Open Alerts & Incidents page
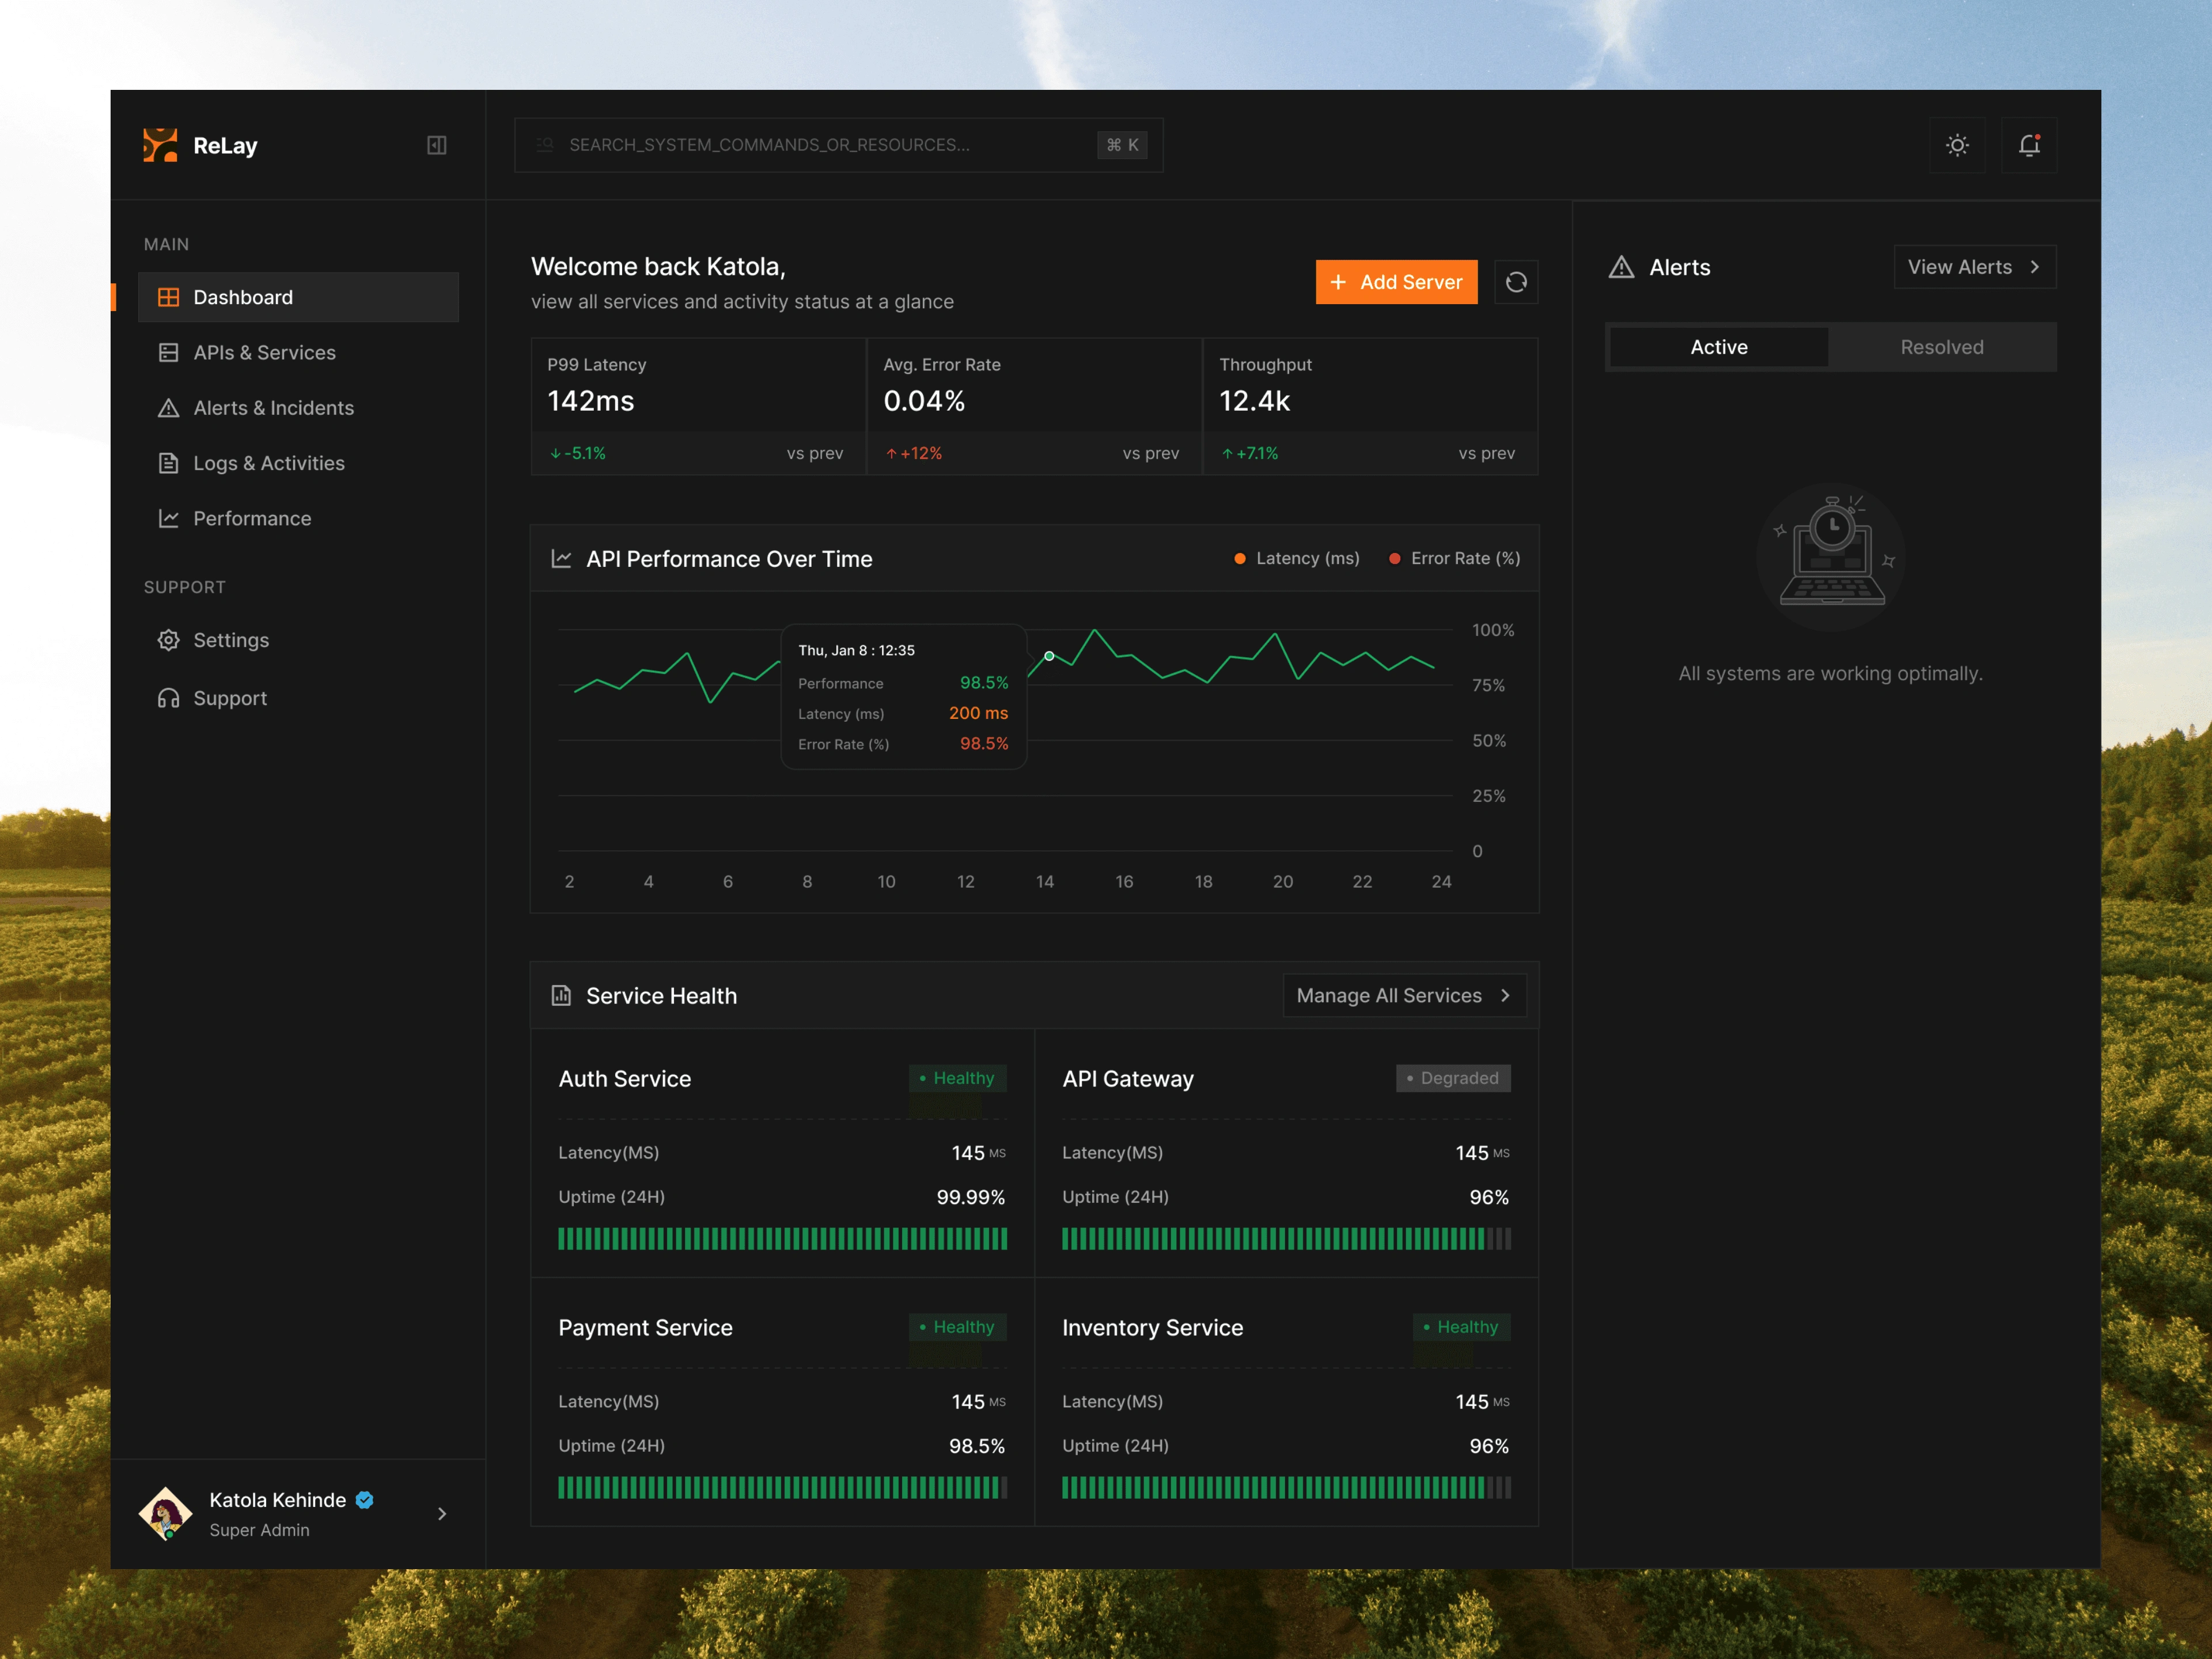 273,408
